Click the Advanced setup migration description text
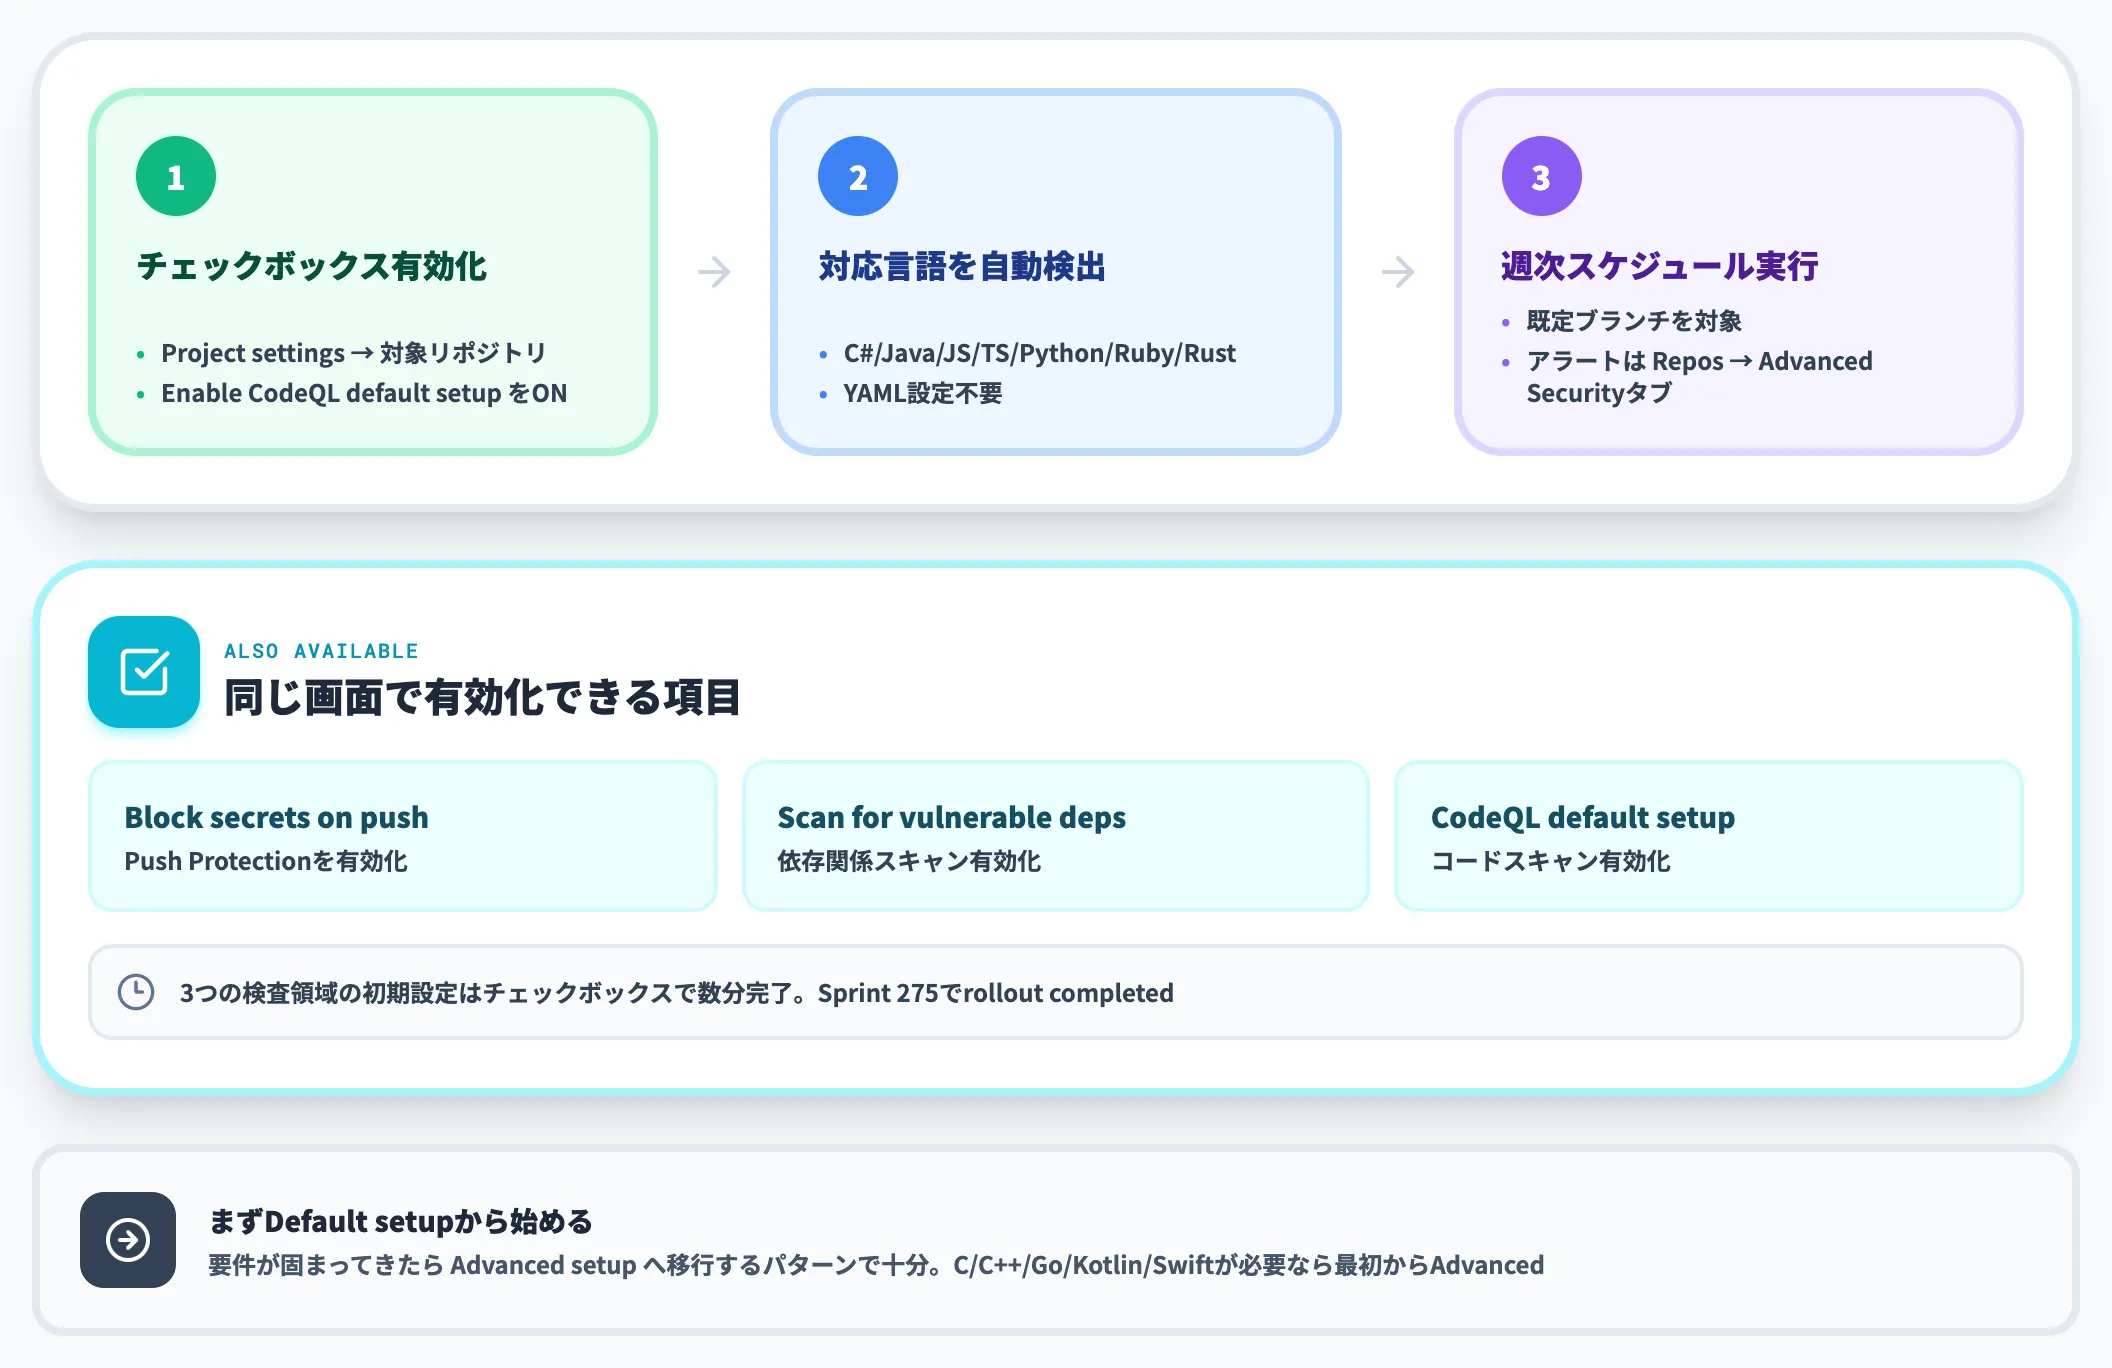 pos(876,1265)
